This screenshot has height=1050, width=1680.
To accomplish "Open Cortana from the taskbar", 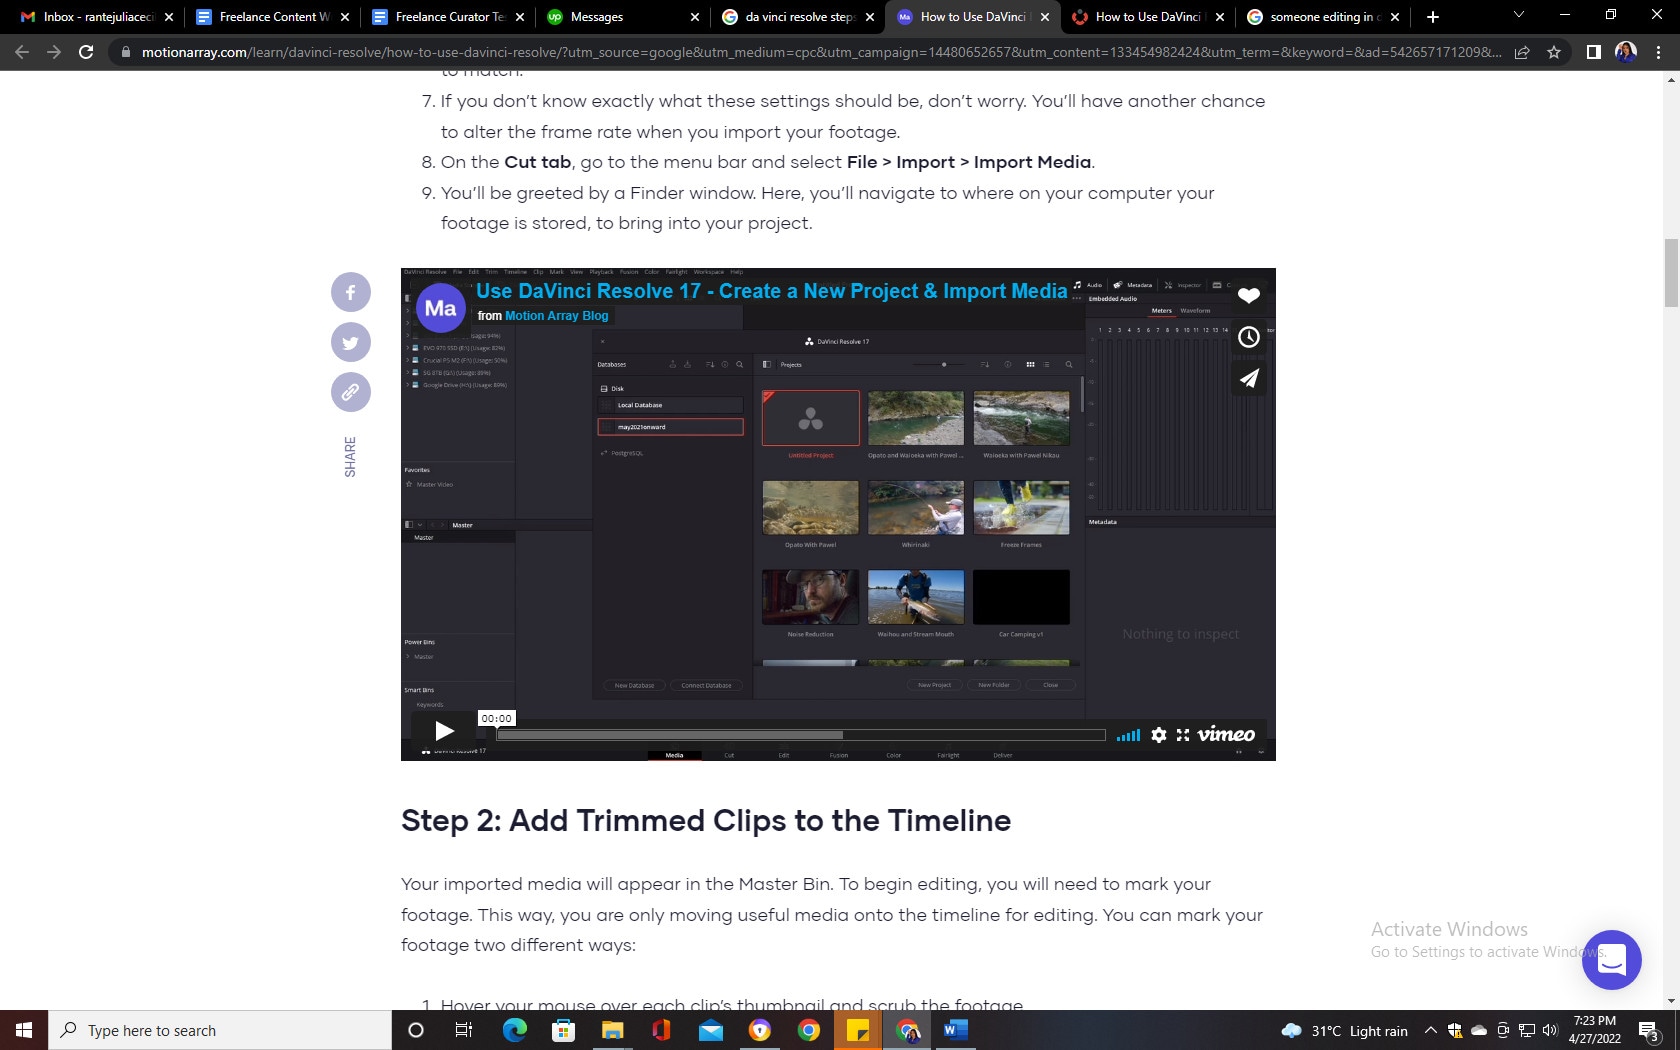I will [x=416, y=1030].
